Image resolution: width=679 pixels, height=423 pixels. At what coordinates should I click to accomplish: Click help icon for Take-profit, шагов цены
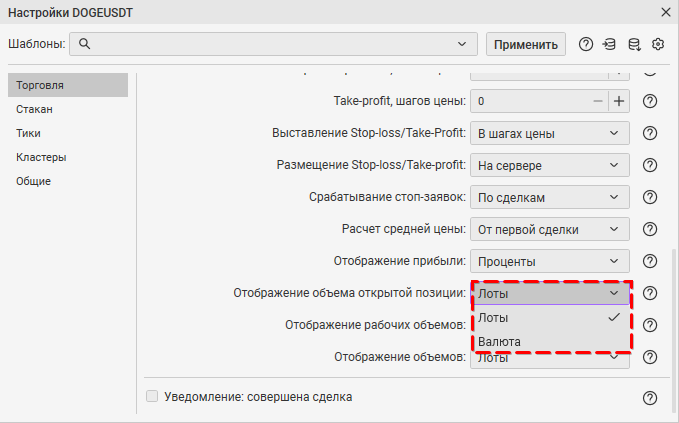click(649, 101)
